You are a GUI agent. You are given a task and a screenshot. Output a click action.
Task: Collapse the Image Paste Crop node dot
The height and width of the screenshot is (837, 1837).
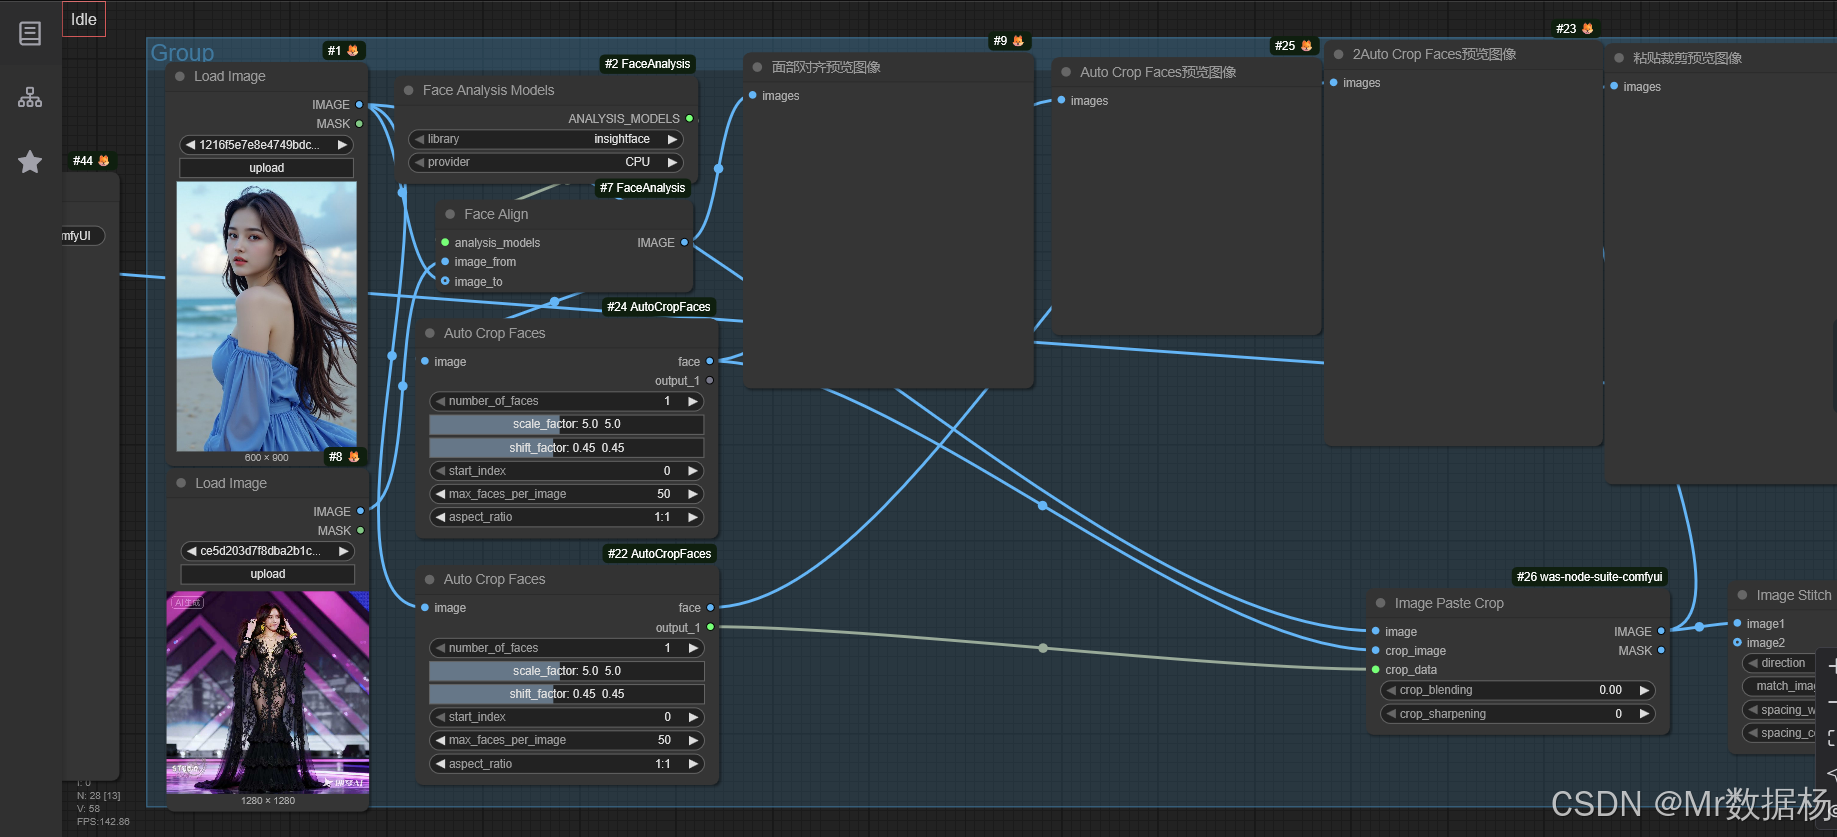point(1381,603)
